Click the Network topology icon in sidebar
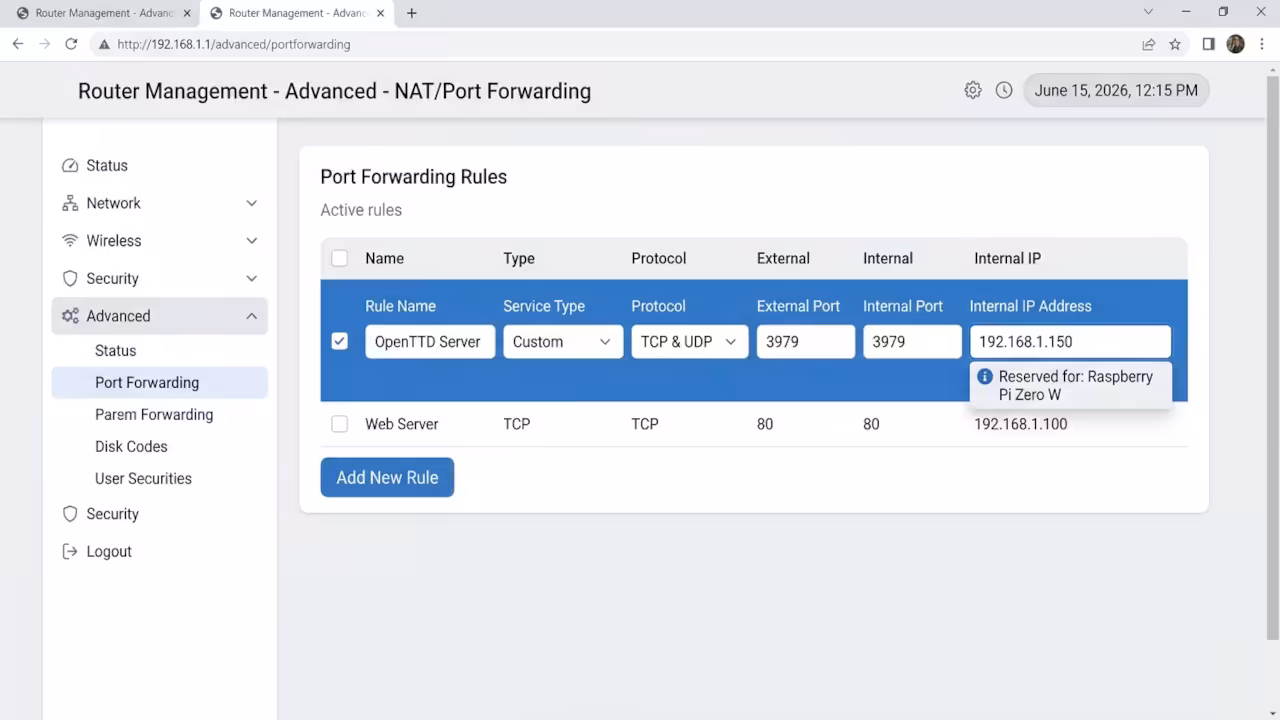This screenshot has height=720, width=1280. click(70, 203)
